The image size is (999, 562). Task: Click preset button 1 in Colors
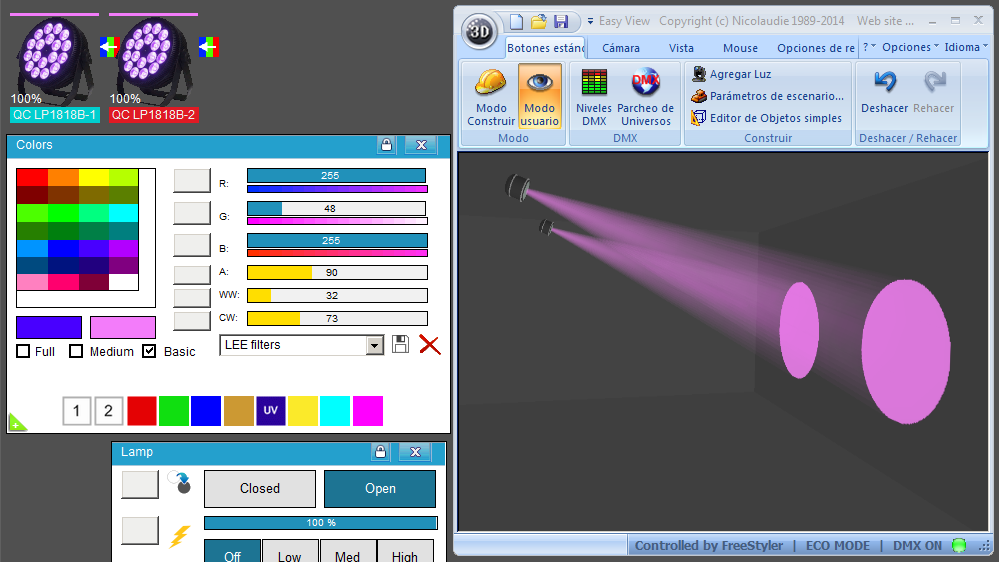pyautogui.click(x=76, y=411)
